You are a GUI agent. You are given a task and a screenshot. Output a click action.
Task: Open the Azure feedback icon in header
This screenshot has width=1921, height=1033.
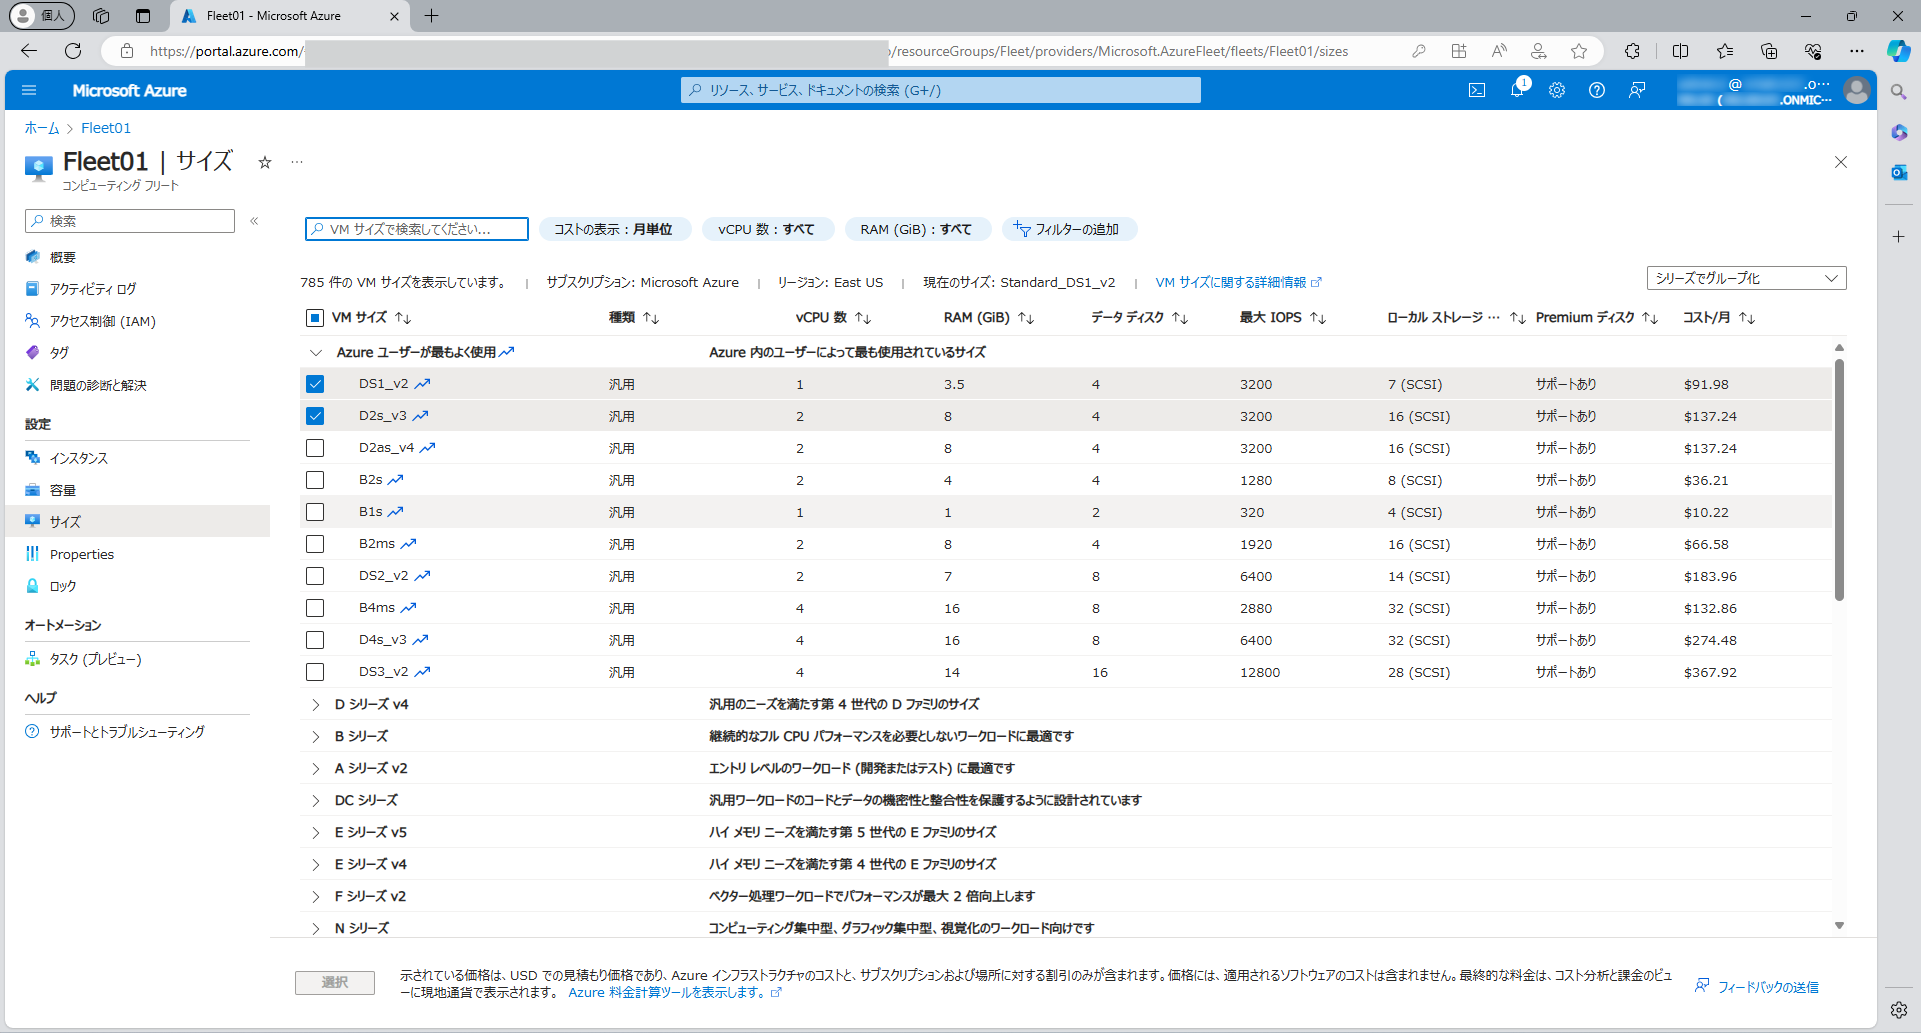pos(1637,90)
